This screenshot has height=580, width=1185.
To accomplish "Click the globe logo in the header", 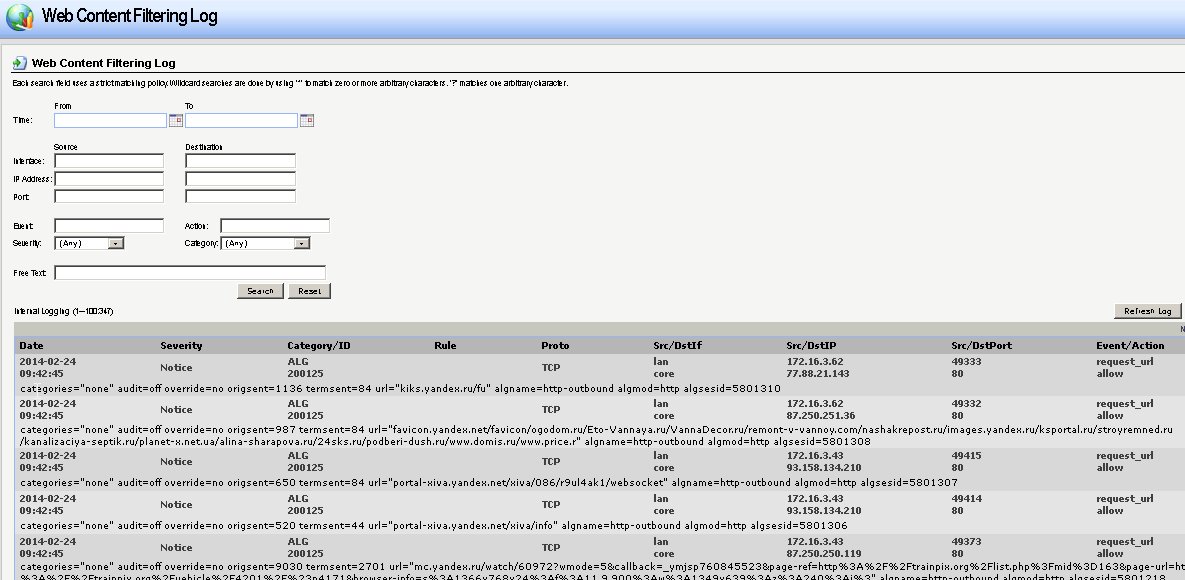I will click(19, 17).
